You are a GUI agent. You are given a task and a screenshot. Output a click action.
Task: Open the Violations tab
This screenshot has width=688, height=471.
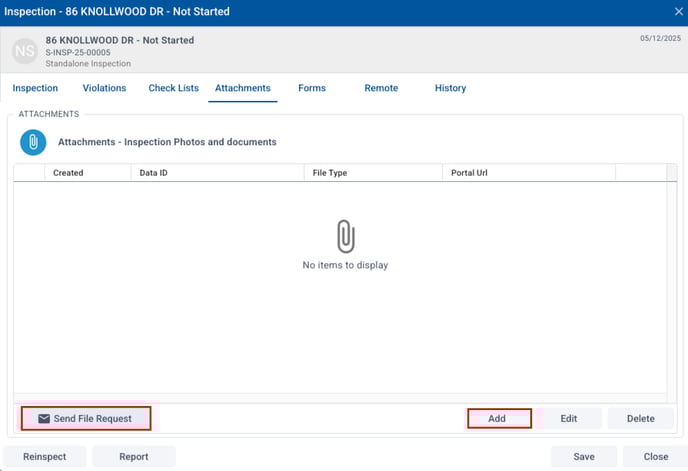(104, 88)
